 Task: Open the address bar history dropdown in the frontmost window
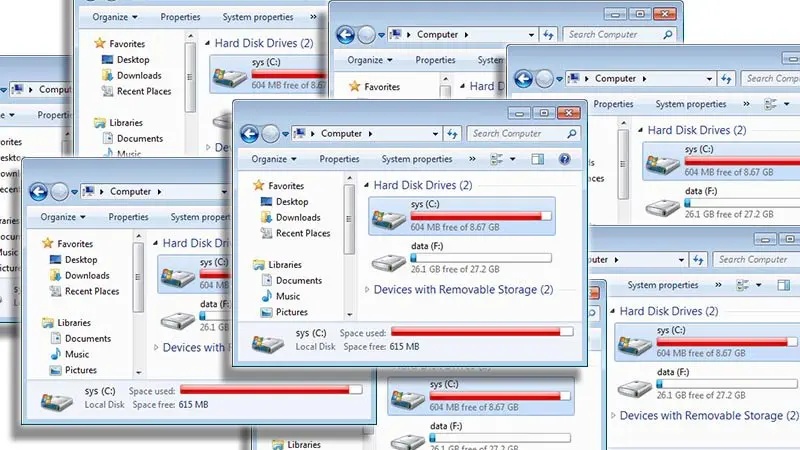[x=435, y=134]
